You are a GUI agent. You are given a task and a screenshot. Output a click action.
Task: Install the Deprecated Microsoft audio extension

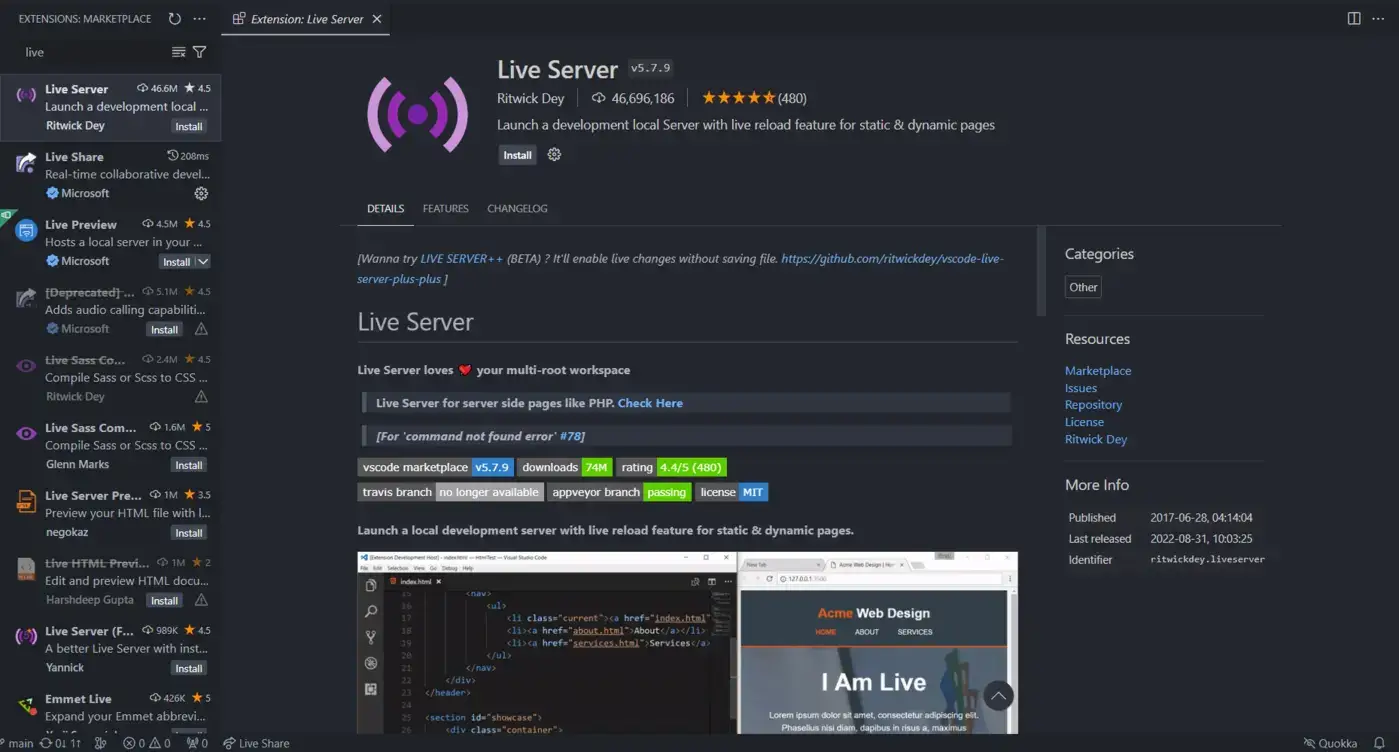click(x=164, y=329)
